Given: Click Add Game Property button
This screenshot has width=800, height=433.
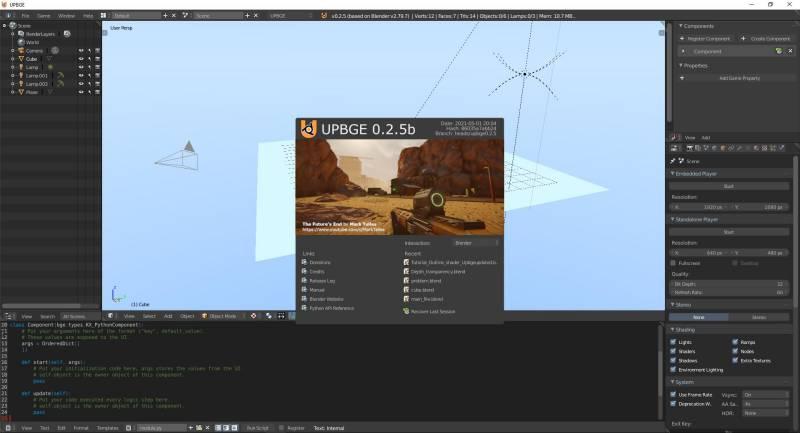Looking at the screenshot, I should point(735,78).
